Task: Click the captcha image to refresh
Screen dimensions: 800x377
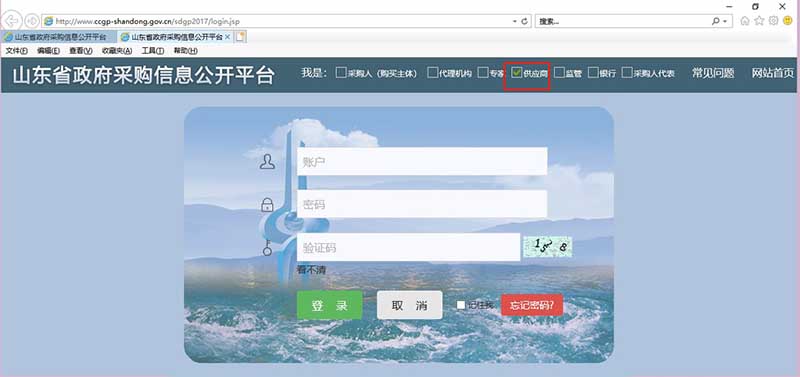Action: (x=547, y=246)
